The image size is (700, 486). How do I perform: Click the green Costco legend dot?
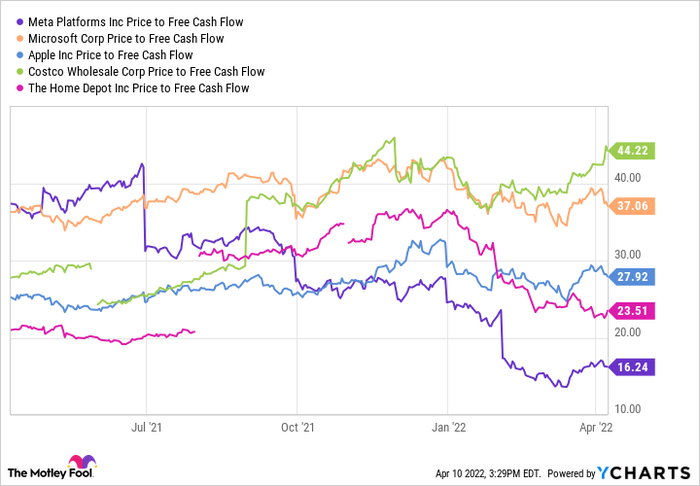[13, 72]
